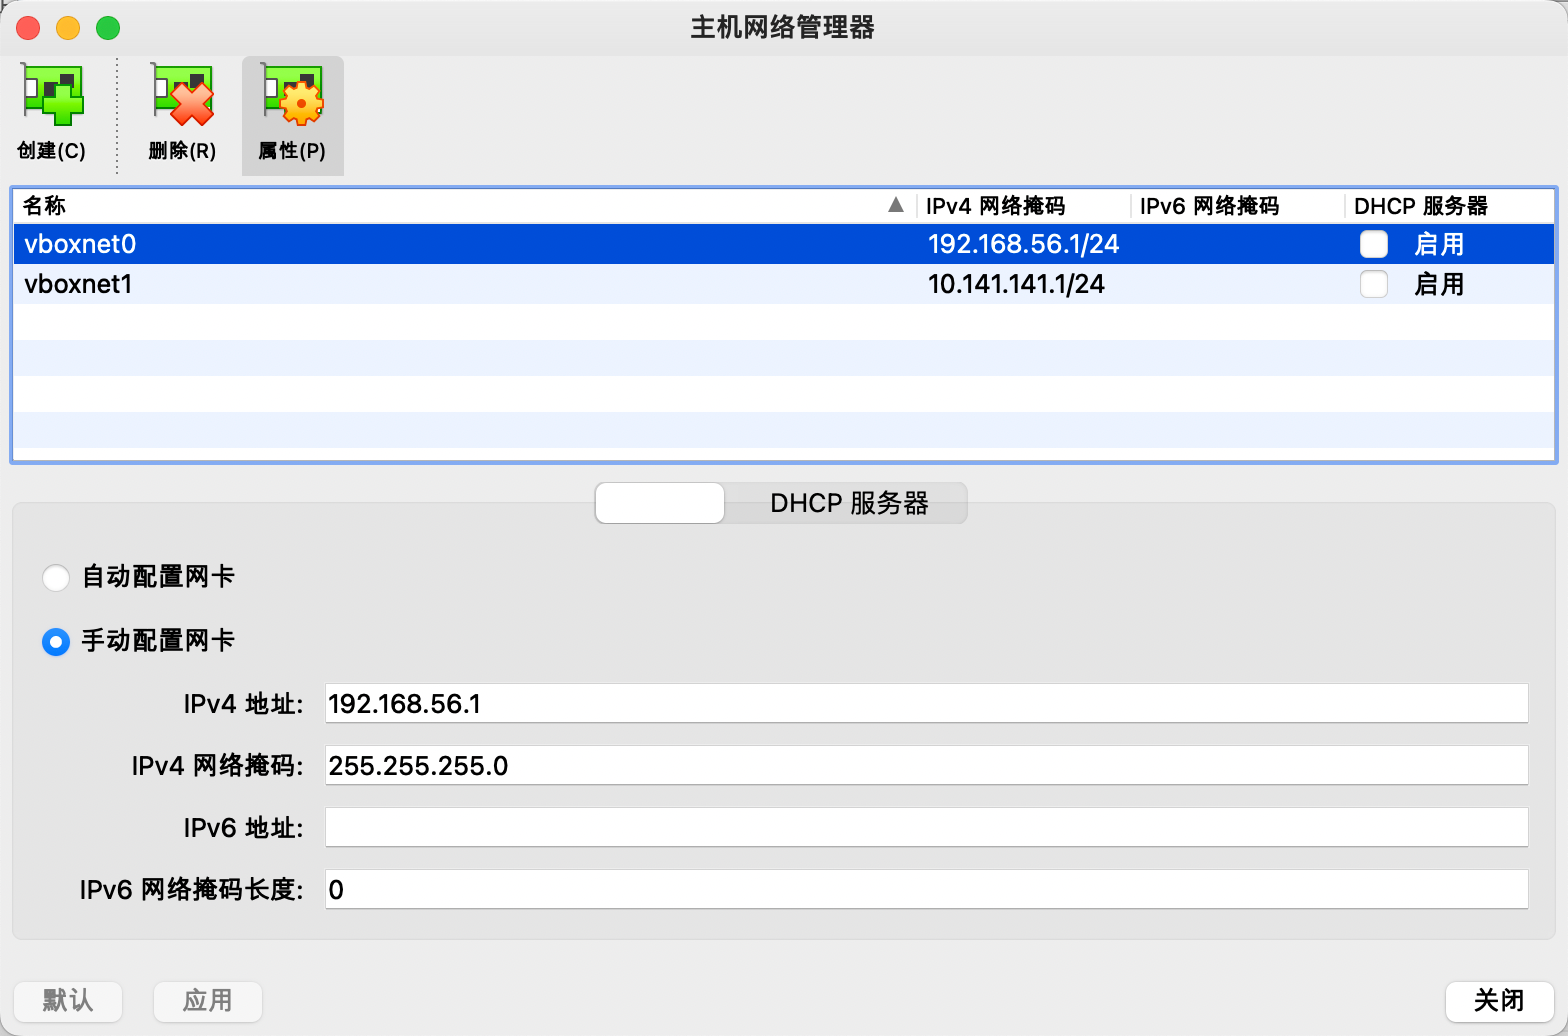Enable DHCP server checkbox for vboxnet0
1568x1036 pixels.
(1374, 244)
